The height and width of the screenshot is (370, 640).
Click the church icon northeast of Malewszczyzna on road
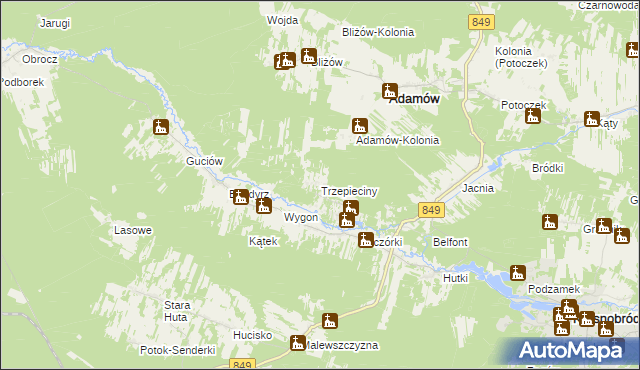point(330,321)
